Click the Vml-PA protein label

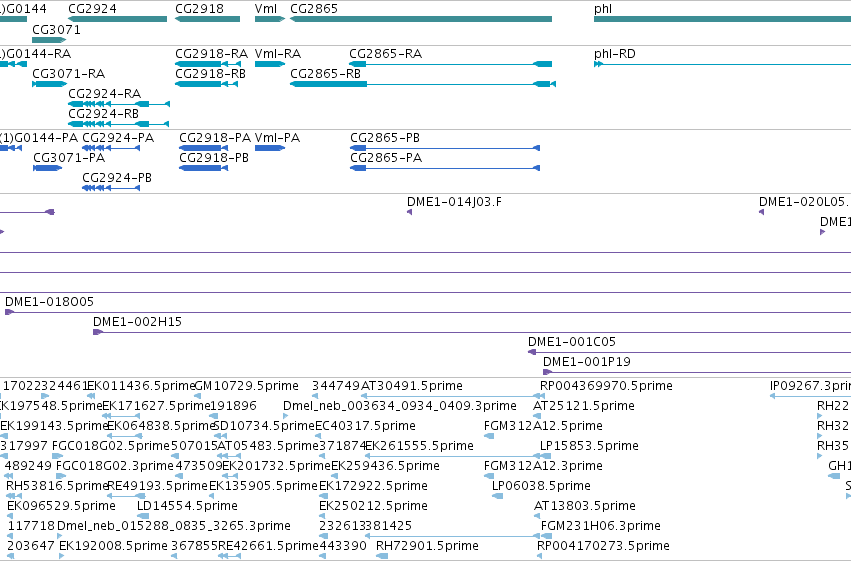[277, 138]
